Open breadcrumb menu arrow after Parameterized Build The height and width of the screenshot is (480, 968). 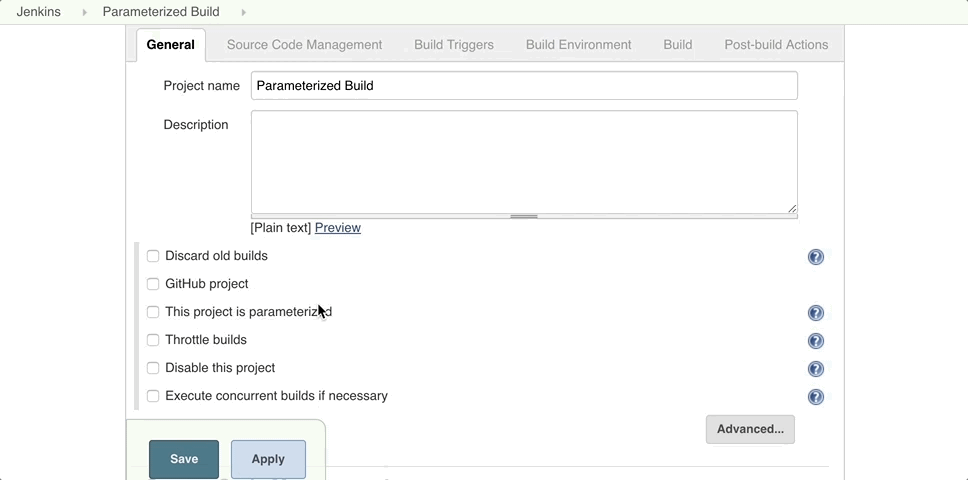243,12
